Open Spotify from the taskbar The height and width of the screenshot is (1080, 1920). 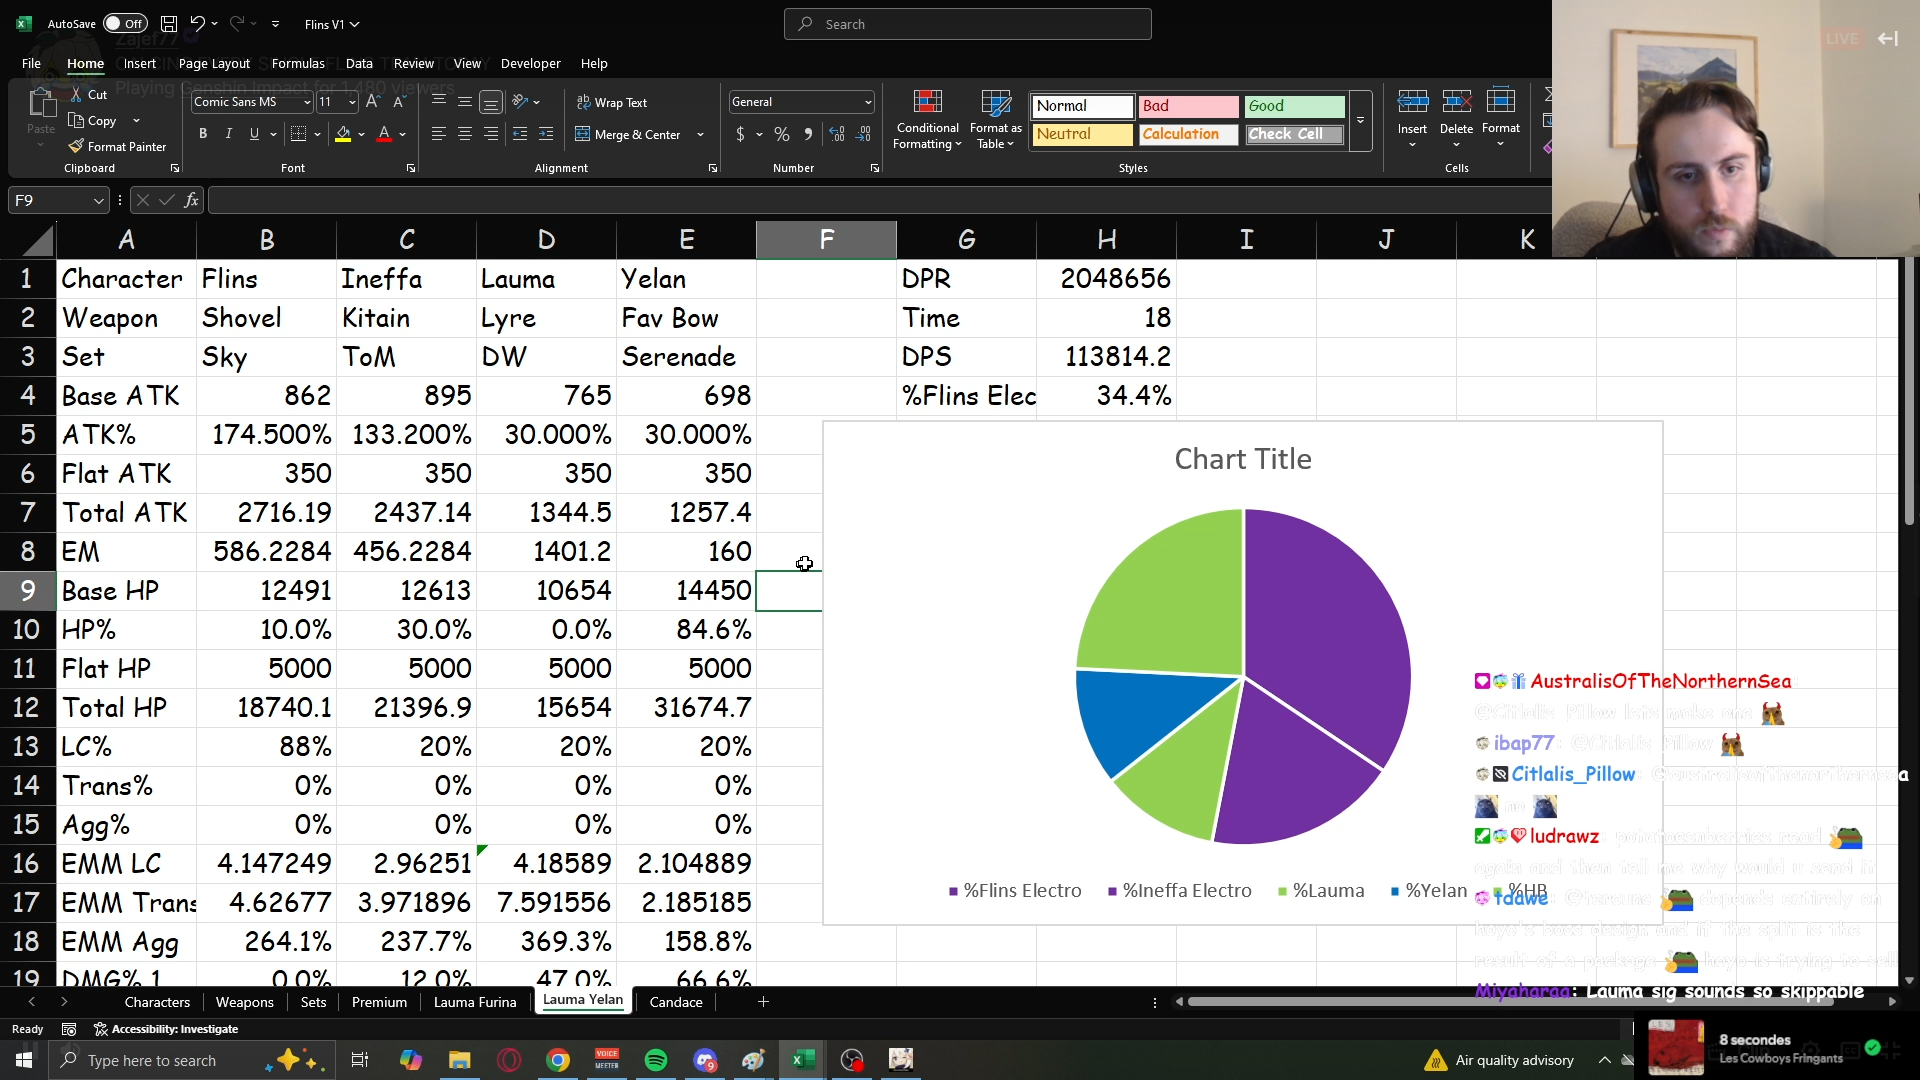(656, 1060)
